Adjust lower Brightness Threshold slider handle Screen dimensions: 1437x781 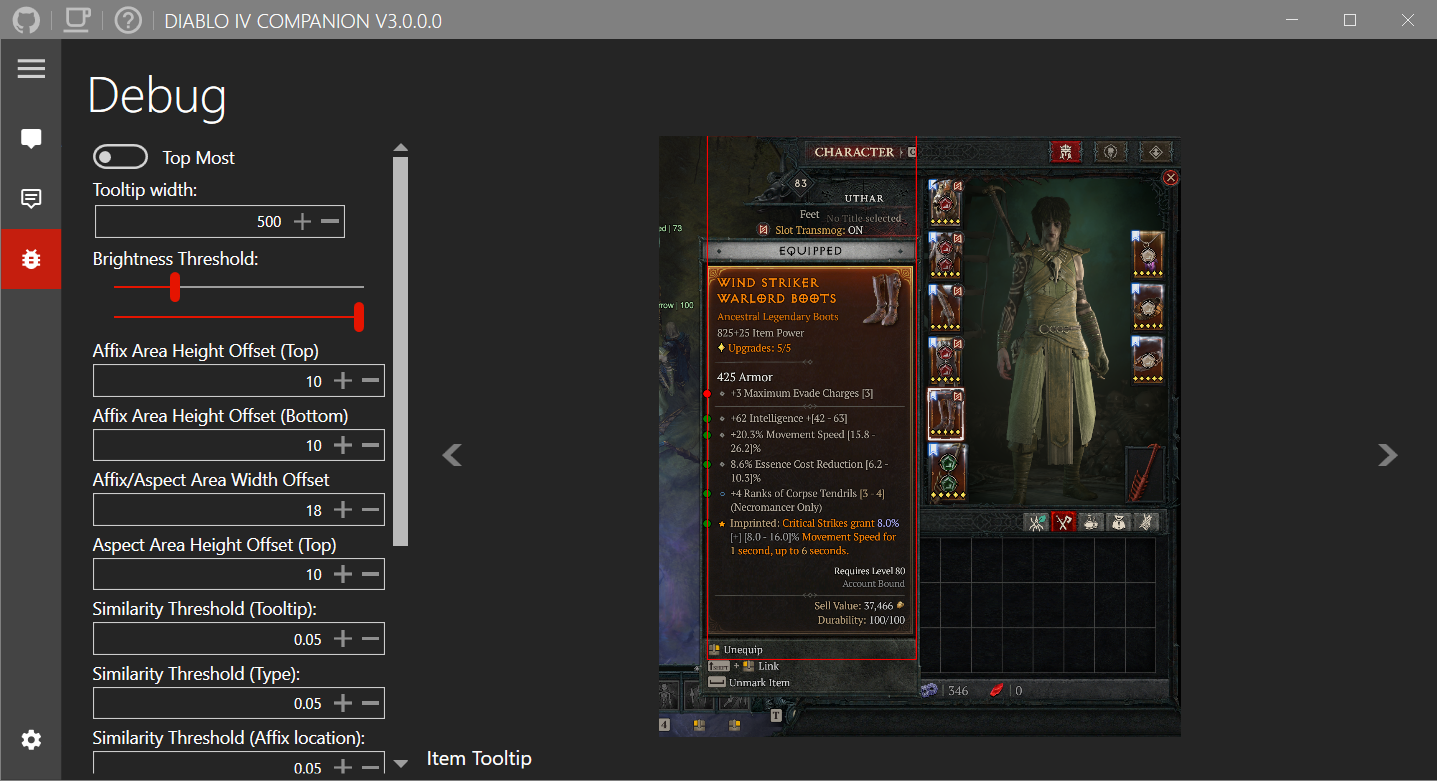(175, 287)
